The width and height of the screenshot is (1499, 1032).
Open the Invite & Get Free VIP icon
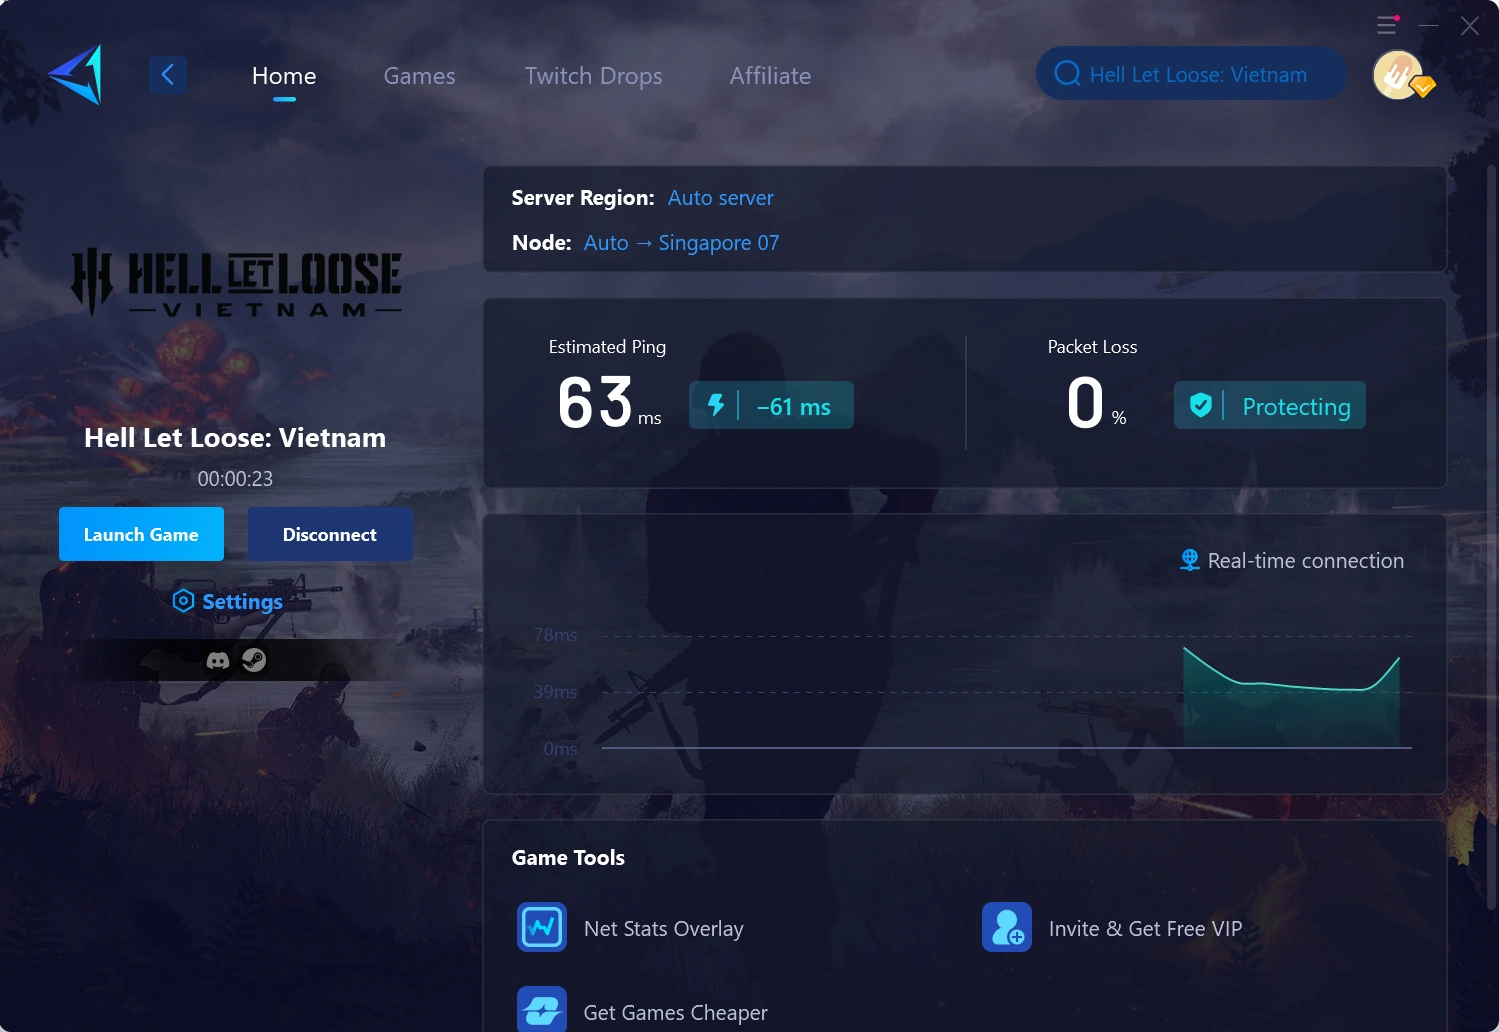[1007, 927]
